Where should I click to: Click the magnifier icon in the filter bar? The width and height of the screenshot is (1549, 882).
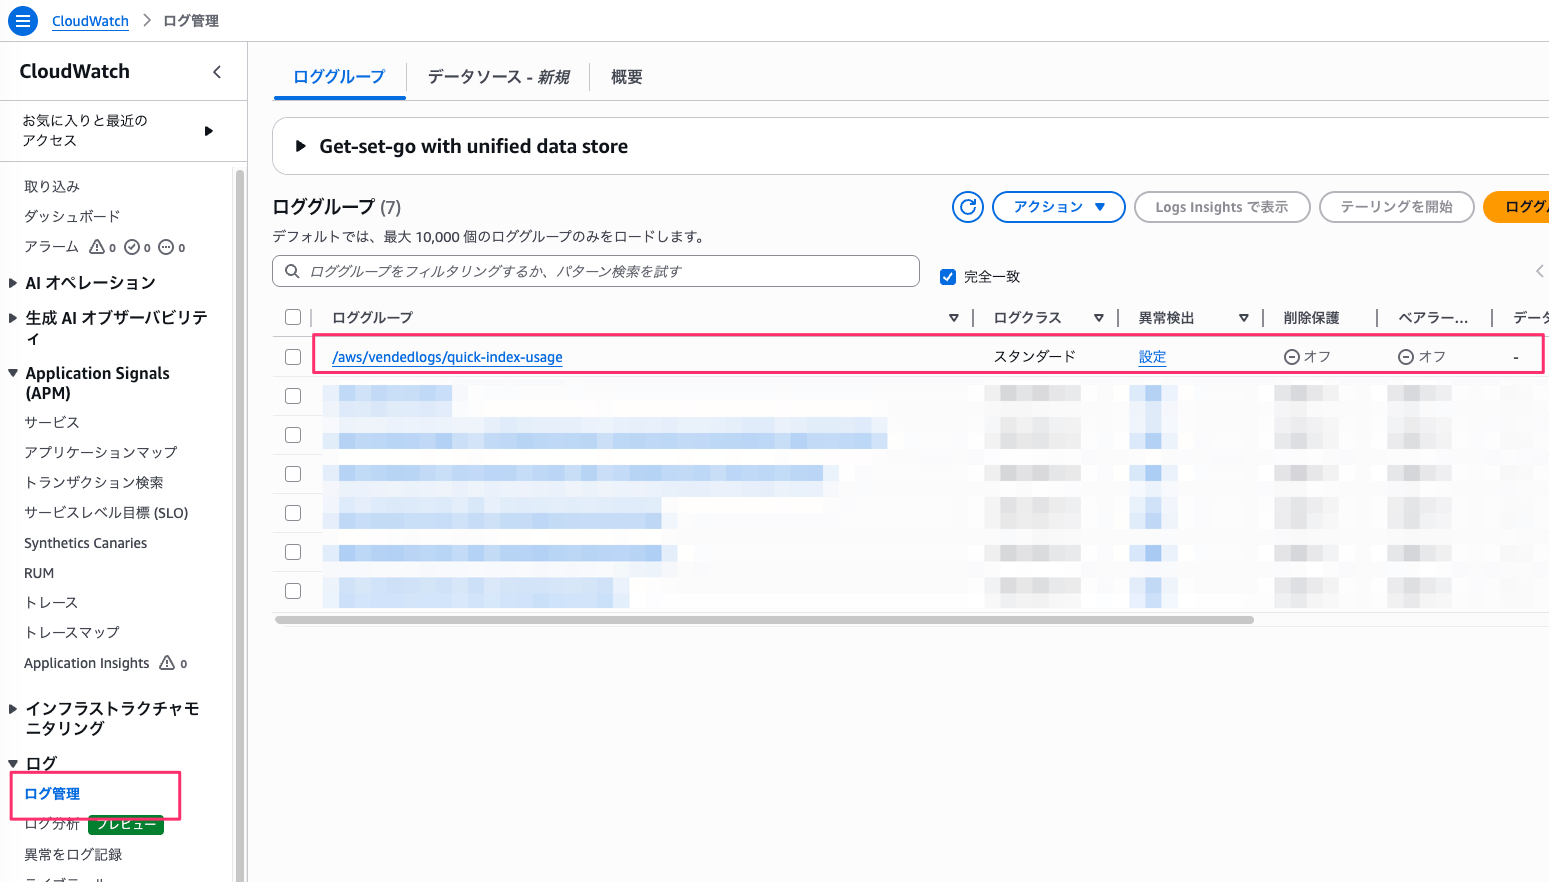[292, 271]
